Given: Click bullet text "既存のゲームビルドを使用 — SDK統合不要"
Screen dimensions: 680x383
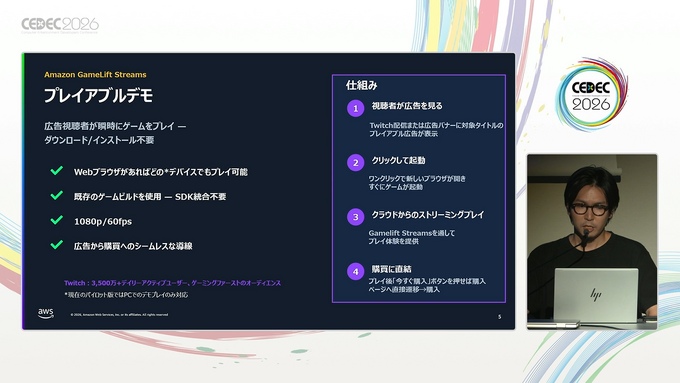Looking at the screenshot, I should [x=150, y=197].
